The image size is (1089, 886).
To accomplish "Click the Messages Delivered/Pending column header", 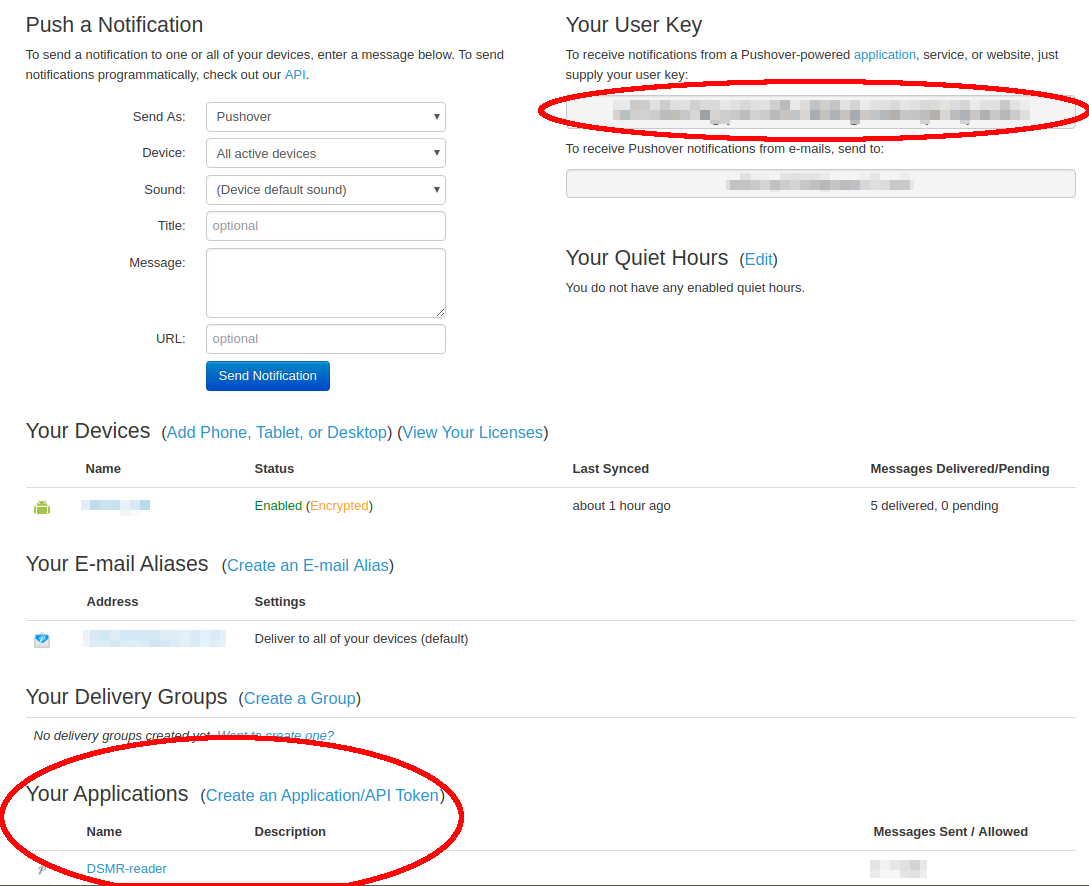I will [960, 469].
